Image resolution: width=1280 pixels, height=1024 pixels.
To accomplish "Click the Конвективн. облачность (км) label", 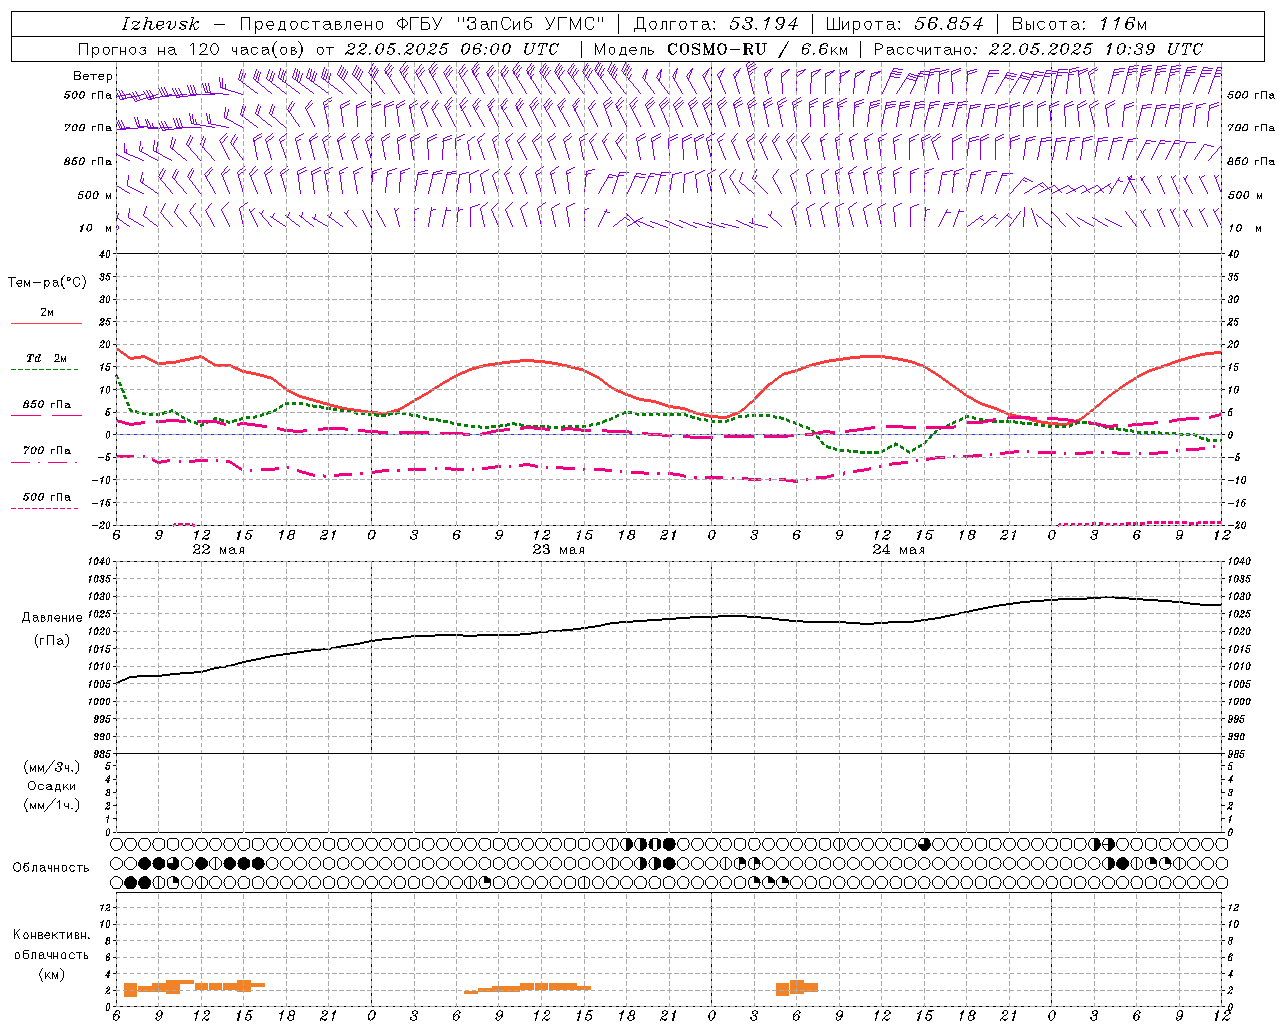I will point(51,954).
